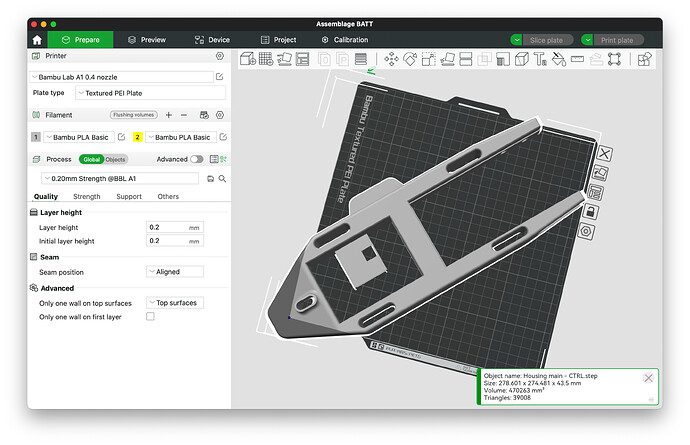Image resolution: width=690 pixels, height=445 pixels.
Task: Open the 0.20mm Strength process preset dropdown
Action: (120, 179)
